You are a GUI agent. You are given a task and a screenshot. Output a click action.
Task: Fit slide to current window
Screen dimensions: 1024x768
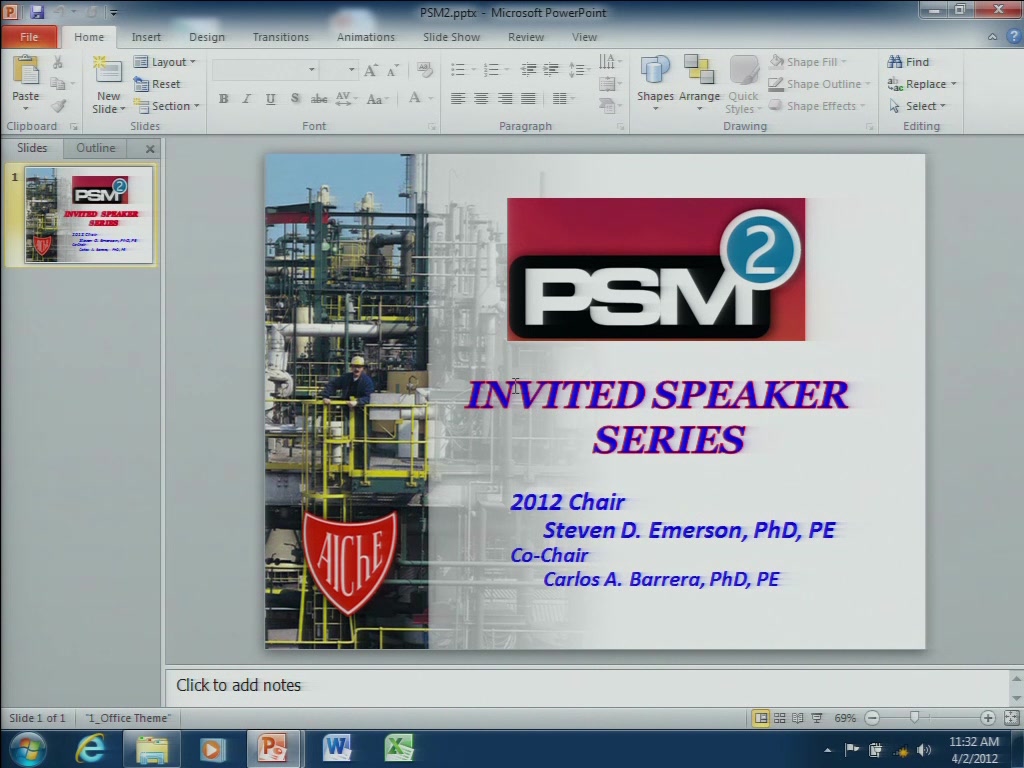1012,718
